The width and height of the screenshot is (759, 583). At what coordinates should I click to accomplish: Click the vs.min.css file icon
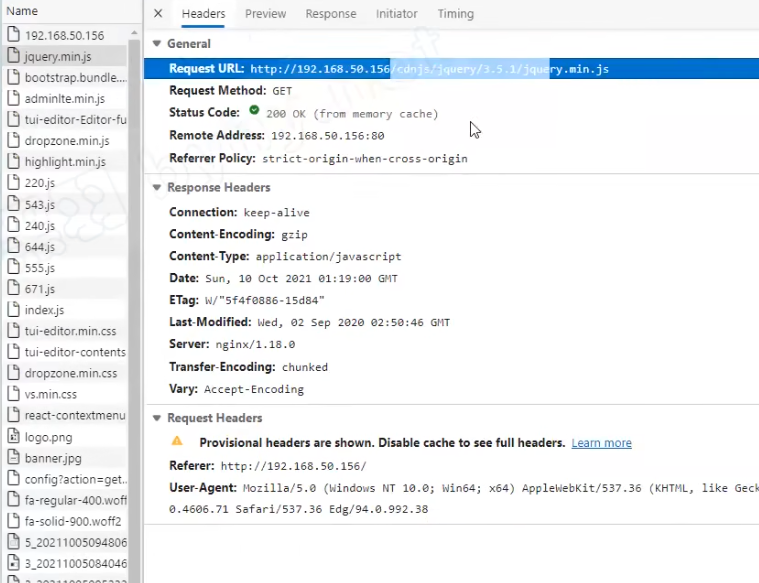click(x=14, y=394)
